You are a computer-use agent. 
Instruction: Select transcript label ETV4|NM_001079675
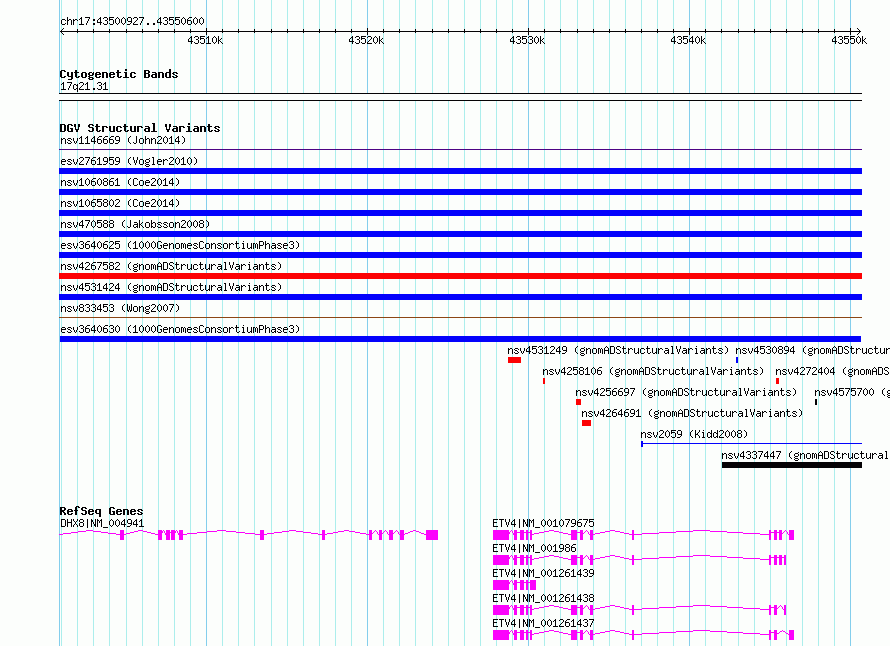point(543,523)
